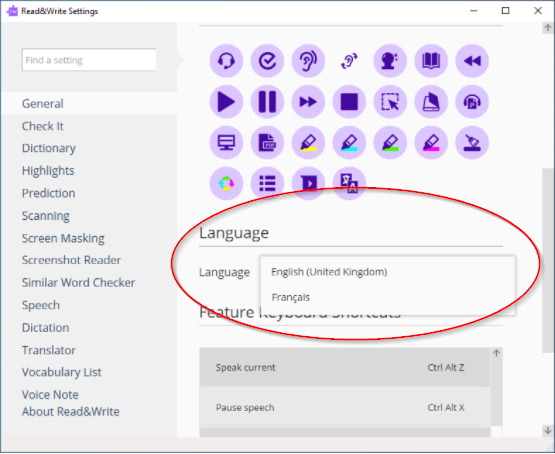The height and width of the screenshot is (454, 555).
Task: Go to Translator settings in the sidebar
Action: (48, 350)
